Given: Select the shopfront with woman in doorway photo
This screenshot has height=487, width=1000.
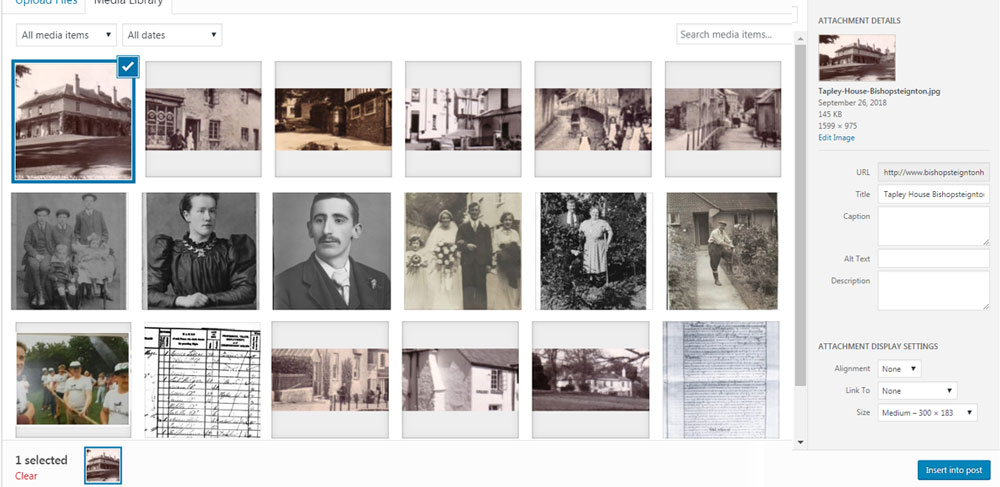Looking at the screenshot, I should pyautogui.click(x=203, y=119).
